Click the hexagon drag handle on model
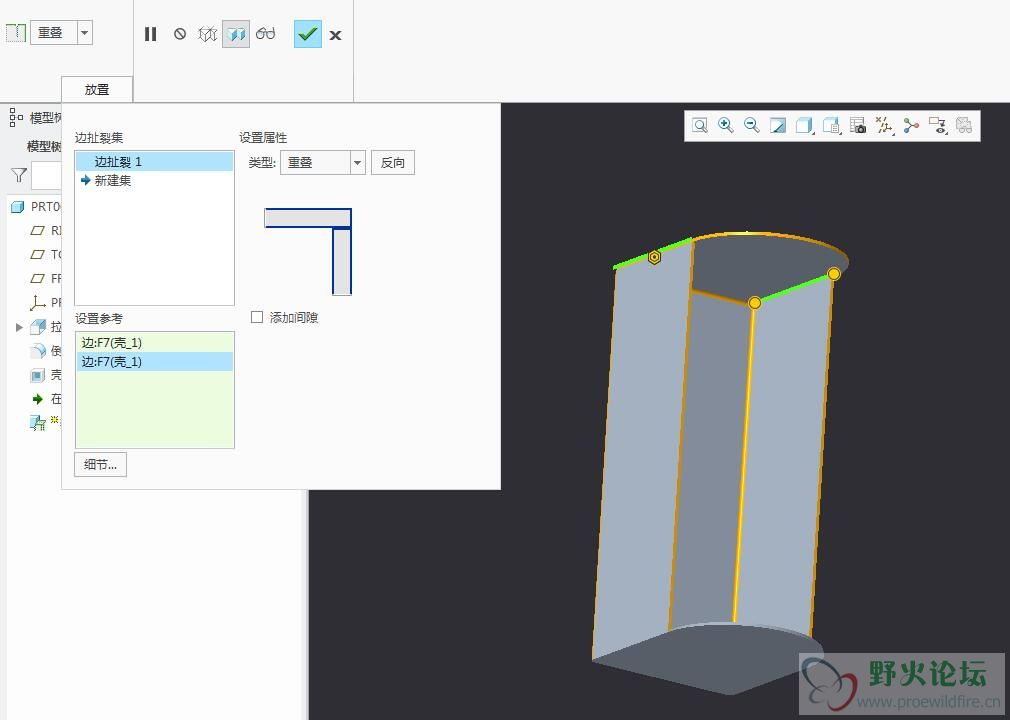 click(654, 257)
